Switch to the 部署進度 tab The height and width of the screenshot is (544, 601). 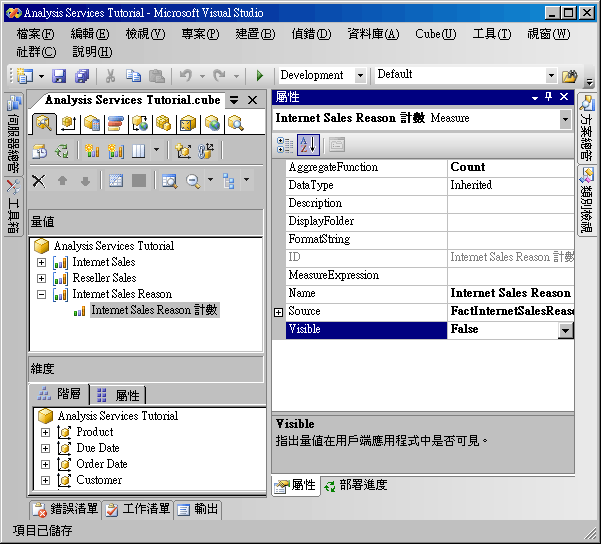pyautogui.click(x=355, y=485)
